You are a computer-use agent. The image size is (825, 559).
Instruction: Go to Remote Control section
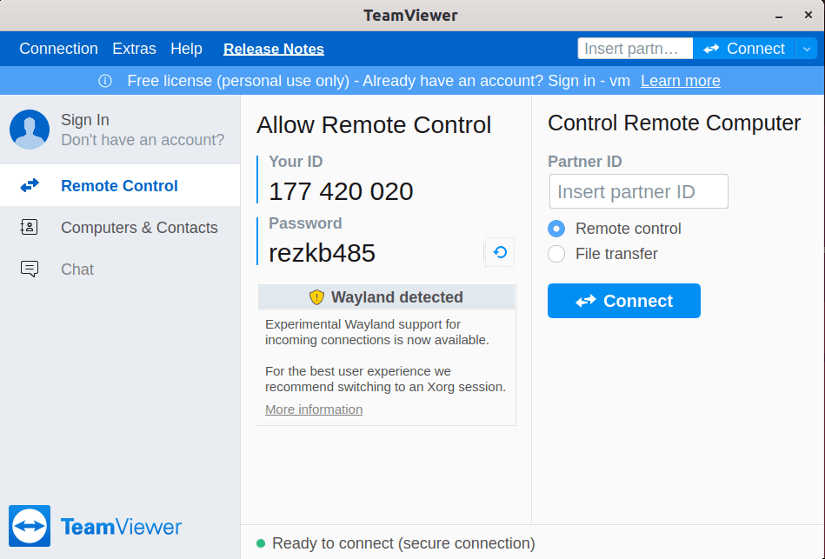click(120, 185)
